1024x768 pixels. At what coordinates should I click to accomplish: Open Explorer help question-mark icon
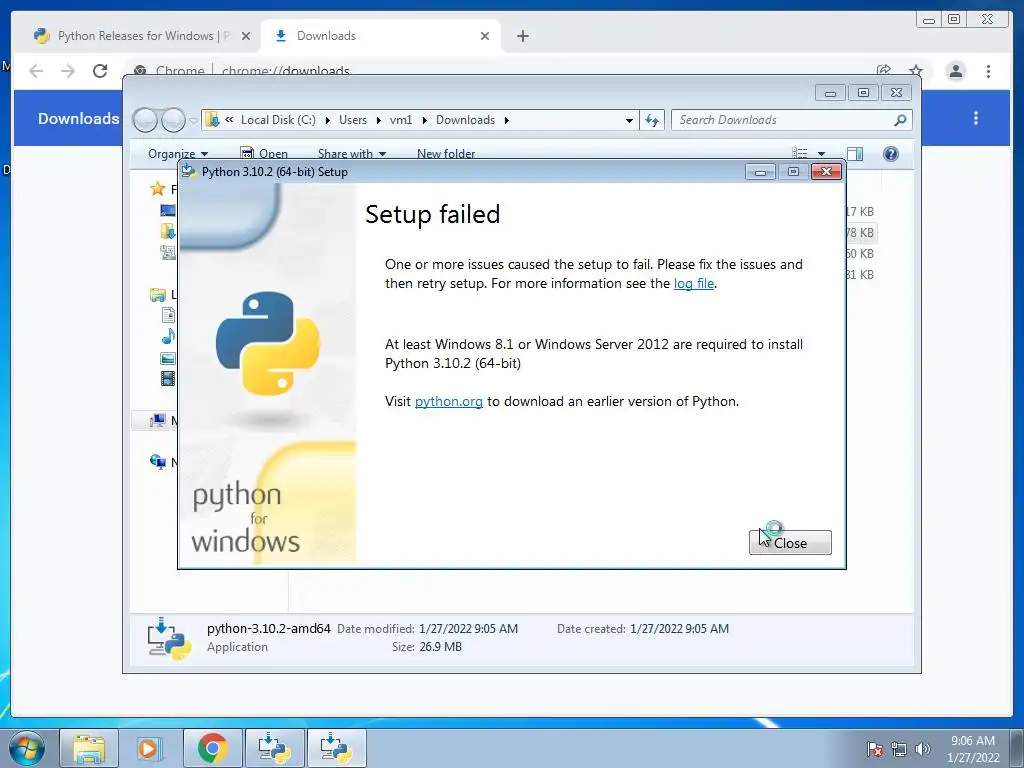pos(890,153)
